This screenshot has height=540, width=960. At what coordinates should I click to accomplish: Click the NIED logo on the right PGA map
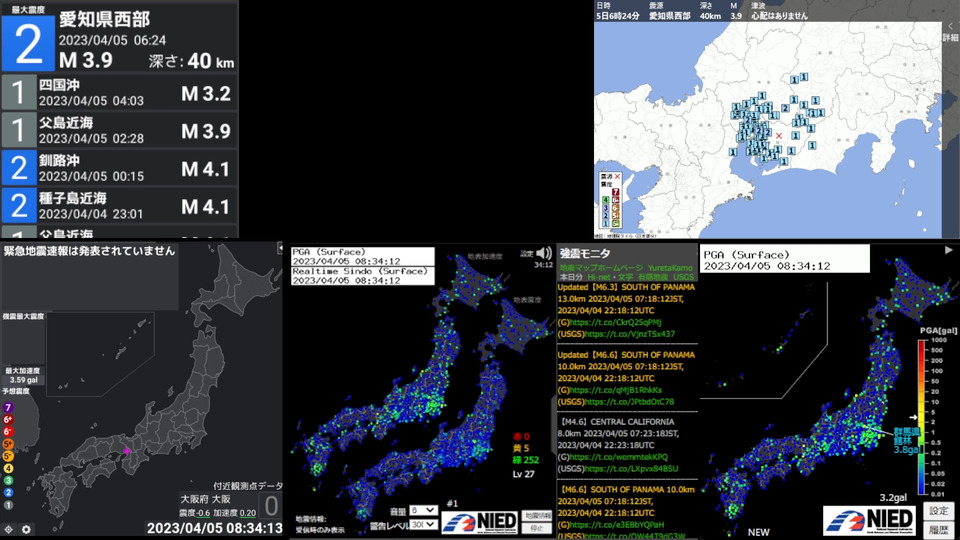tap(869, 520)
